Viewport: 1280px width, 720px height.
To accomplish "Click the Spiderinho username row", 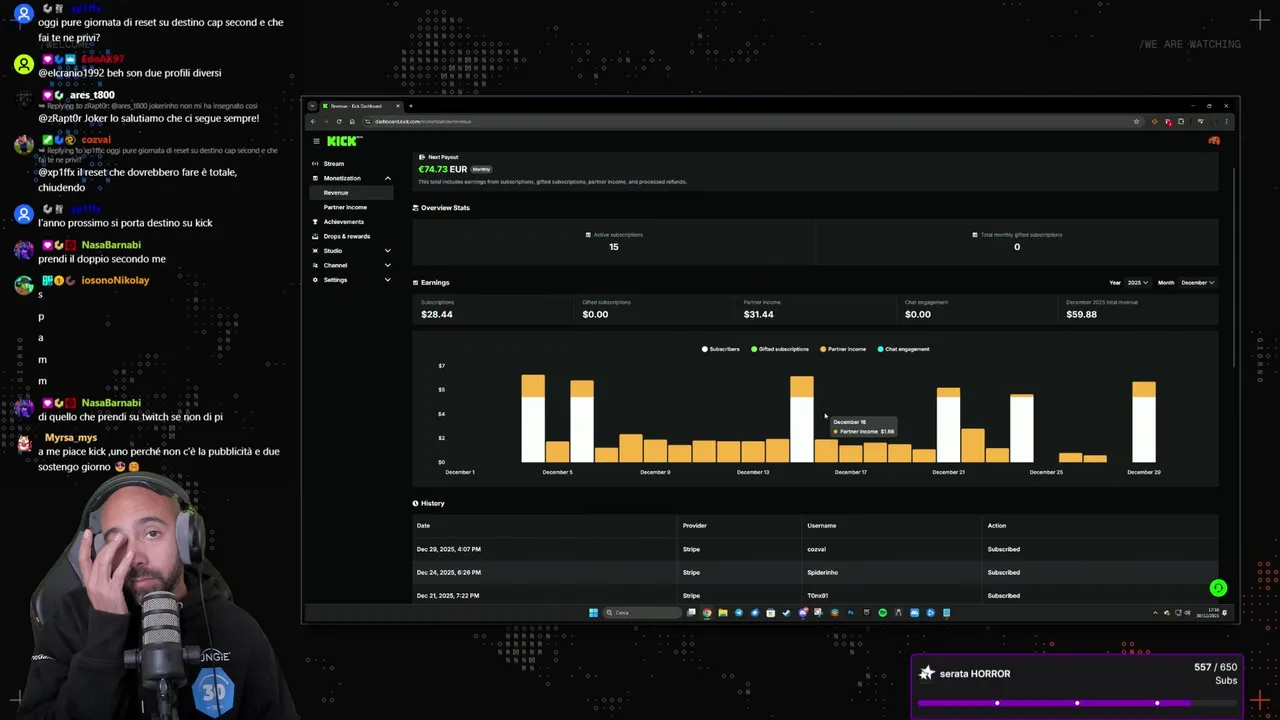I will coord(822,572).
